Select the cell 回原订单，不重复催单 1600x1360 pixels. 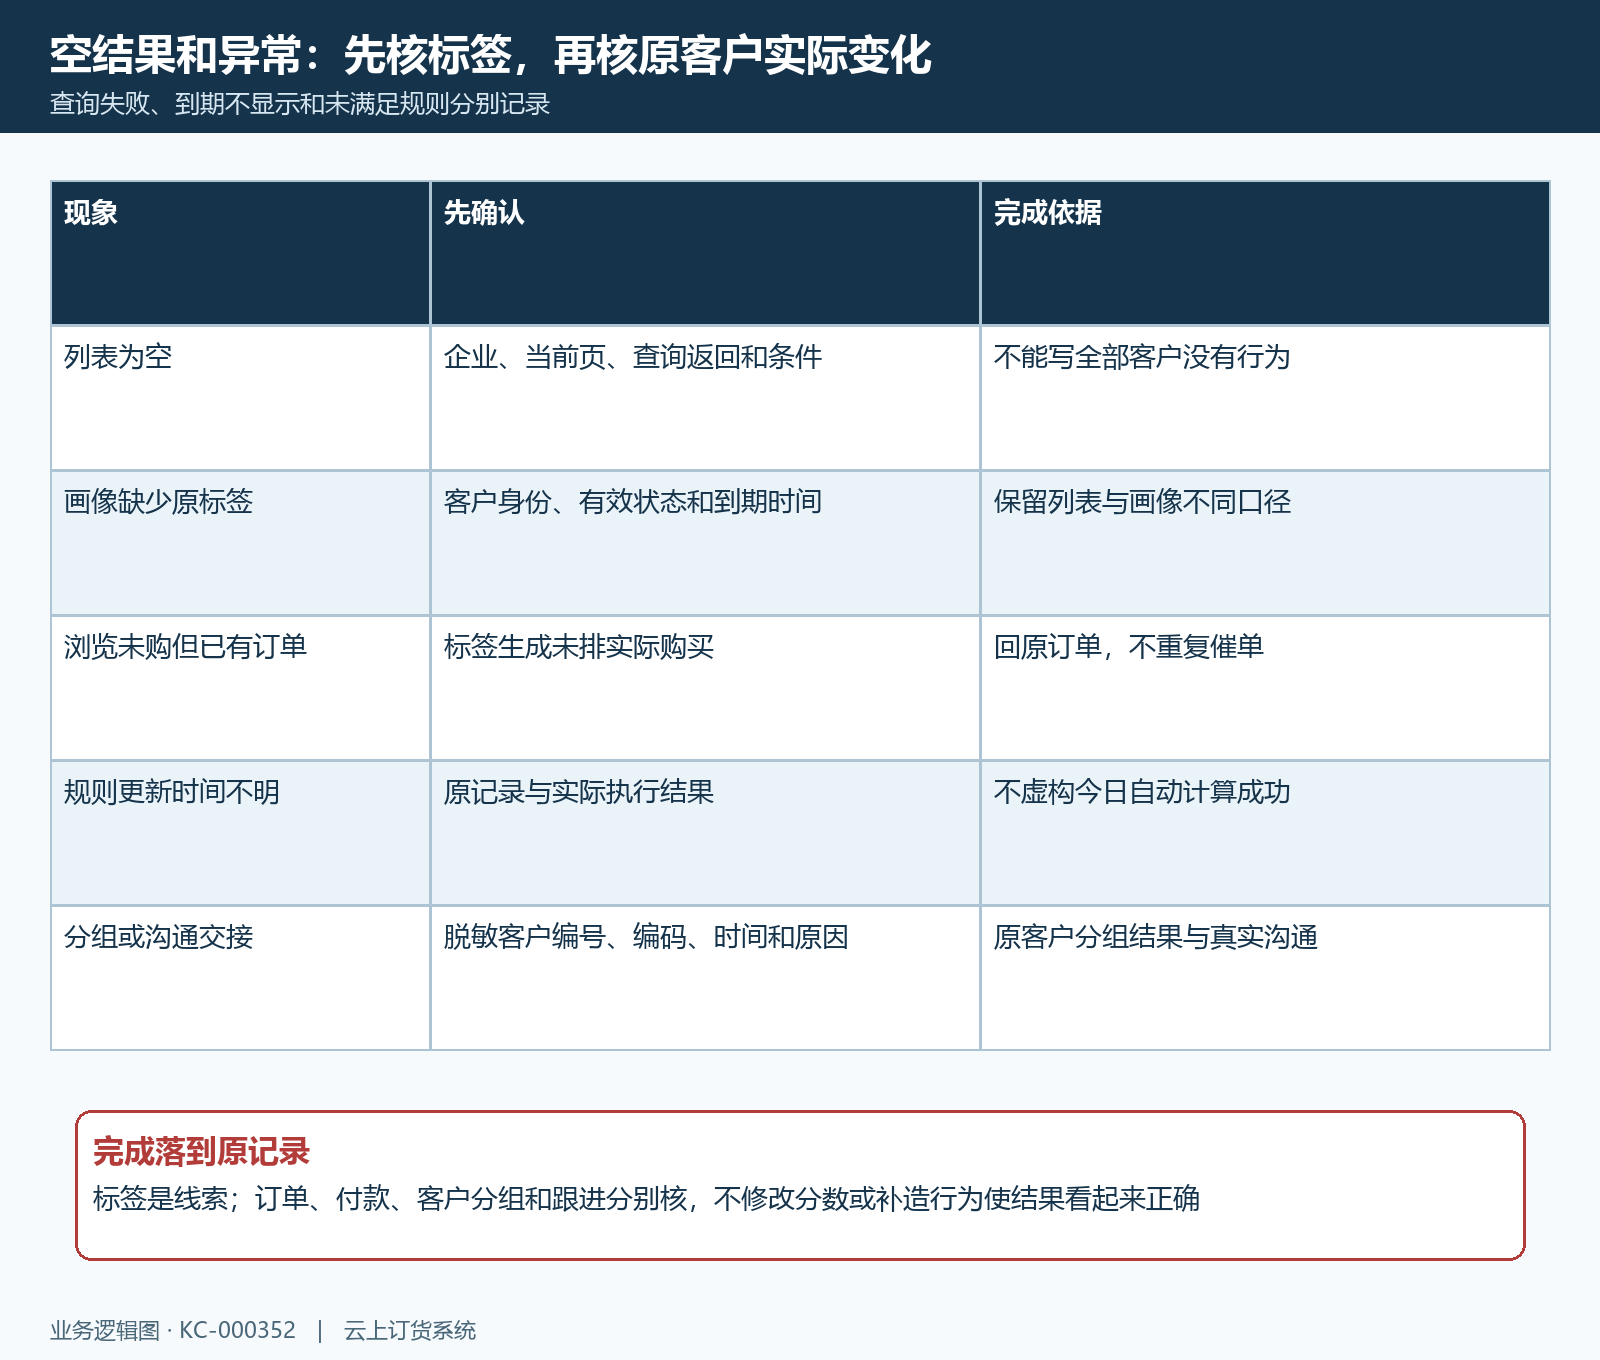click(1265, 688)
